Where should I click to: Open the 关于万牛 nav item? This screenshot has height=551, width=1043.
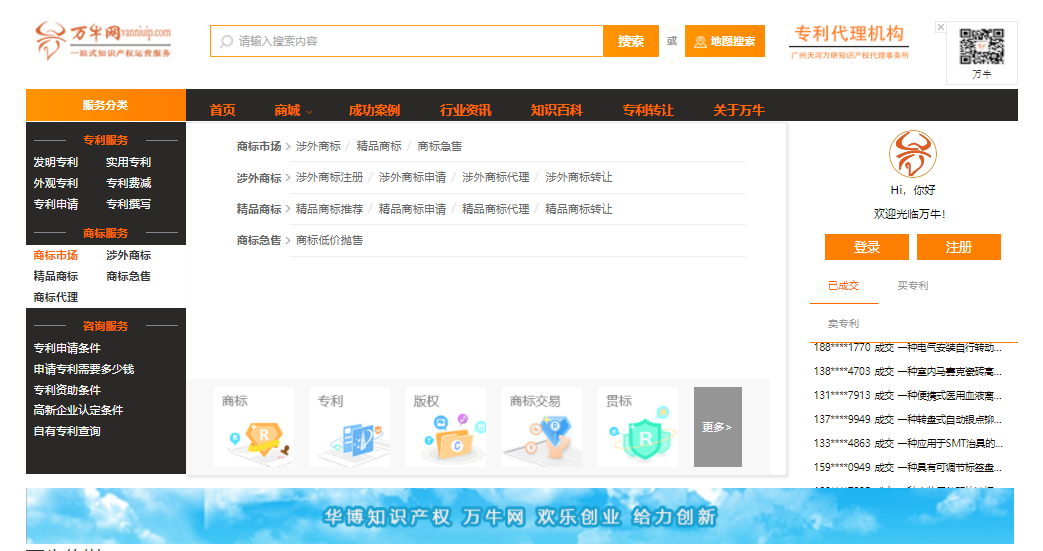point(738,110)
